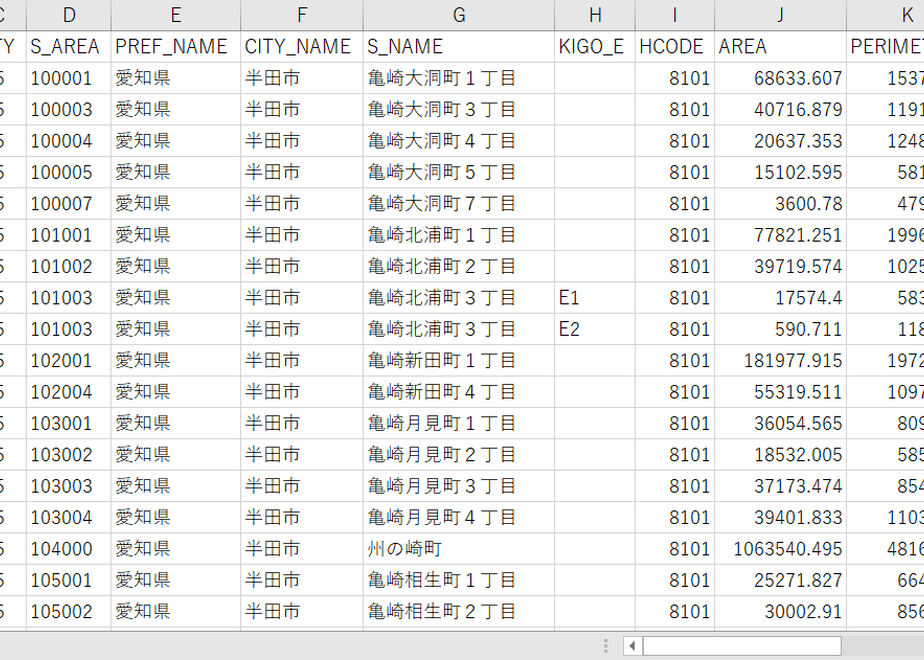Select the HCODE header cell
The width and height of the screenshot is (924, 660).
click(x=675, y=47)
